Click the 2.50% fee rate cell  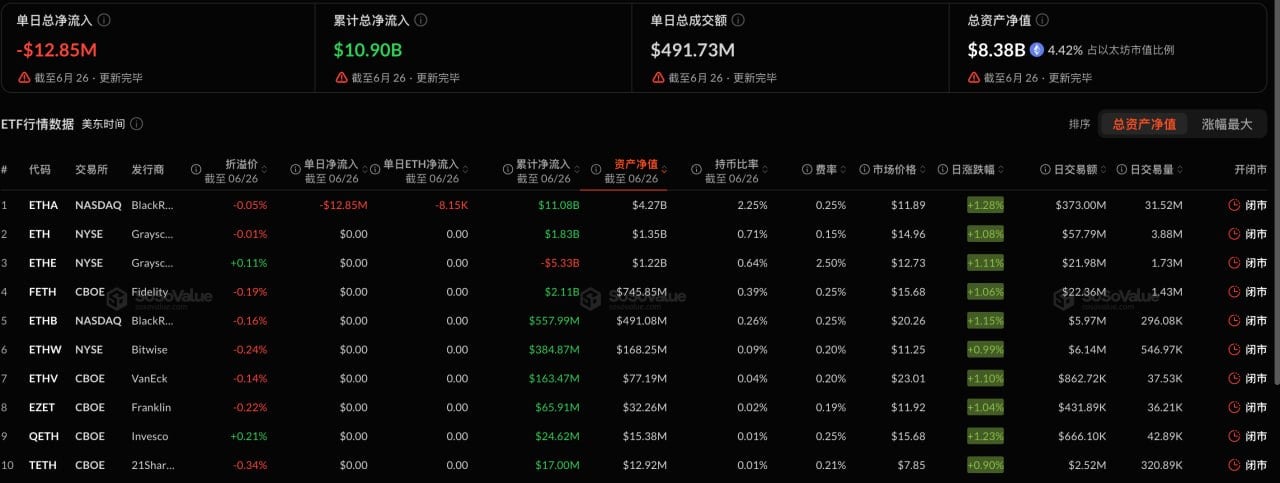tap(830, 263)
